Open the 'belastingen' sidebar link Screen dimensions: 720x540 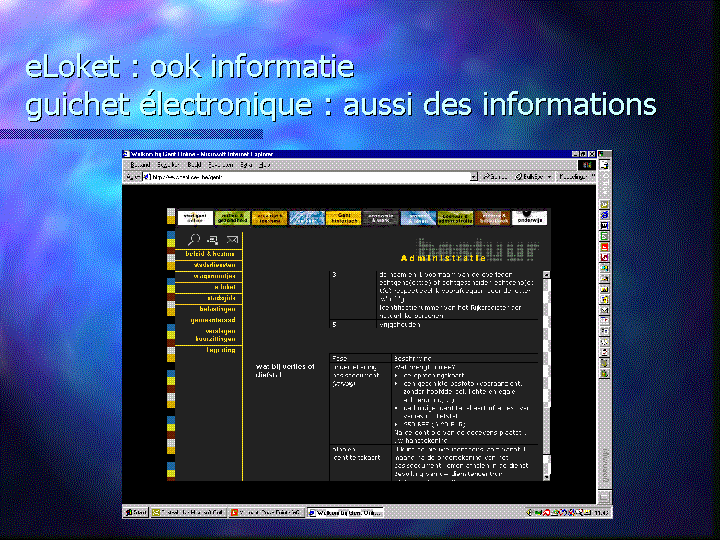click(x=219, y=309)
